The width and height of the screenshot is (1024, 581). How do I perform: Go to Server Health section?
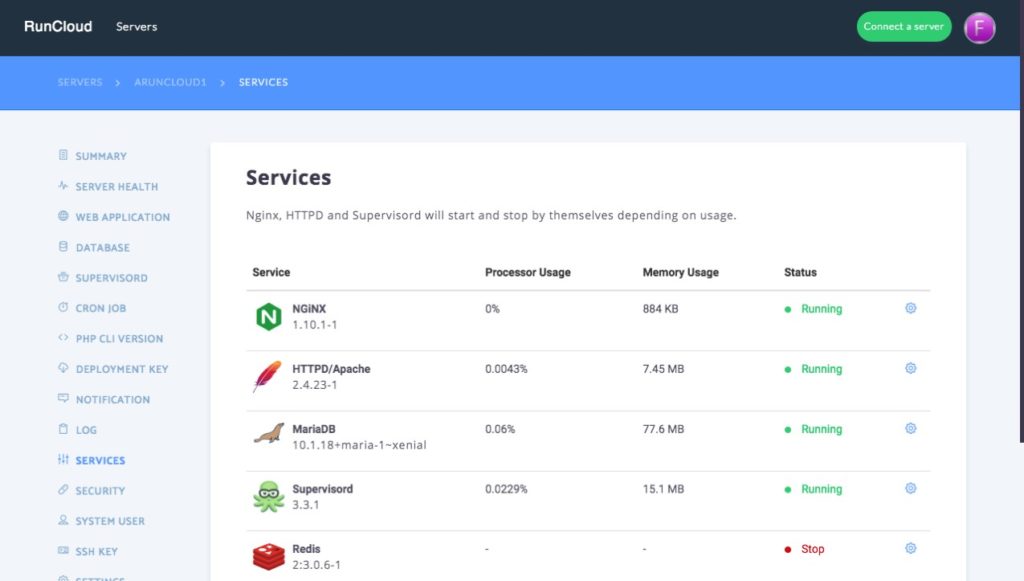pos(116,187)
